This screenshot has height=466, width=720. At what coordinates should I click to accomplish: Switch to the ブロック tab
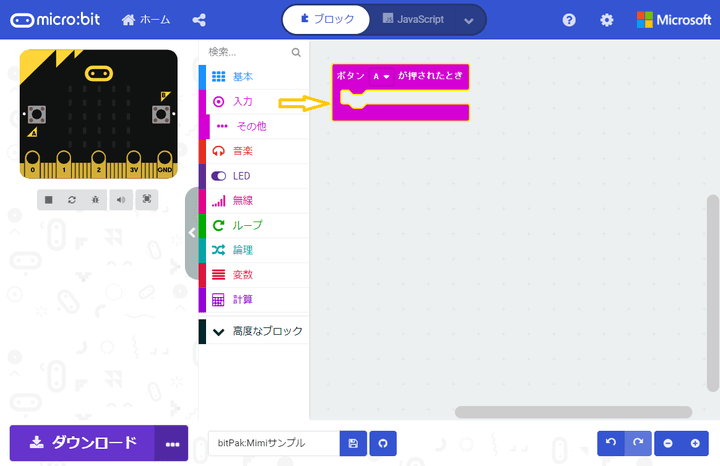pos(326,19)
